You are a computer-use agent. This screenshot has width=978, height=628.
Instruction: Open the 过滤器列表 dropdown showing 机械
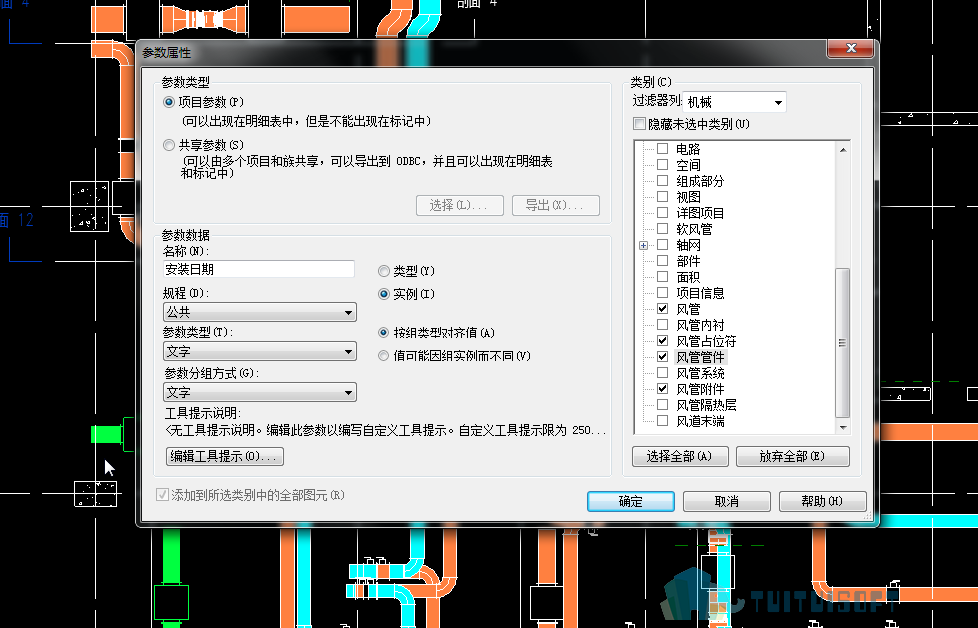coord(734,102)
